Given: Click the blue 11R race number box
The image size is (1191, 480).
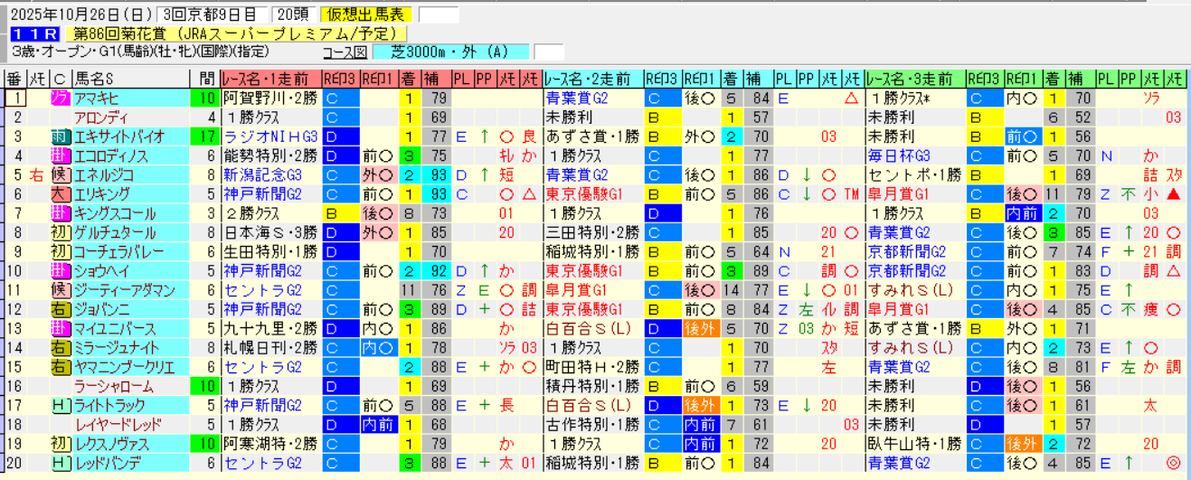Looking at the screenshot, I should coord(33,33).
